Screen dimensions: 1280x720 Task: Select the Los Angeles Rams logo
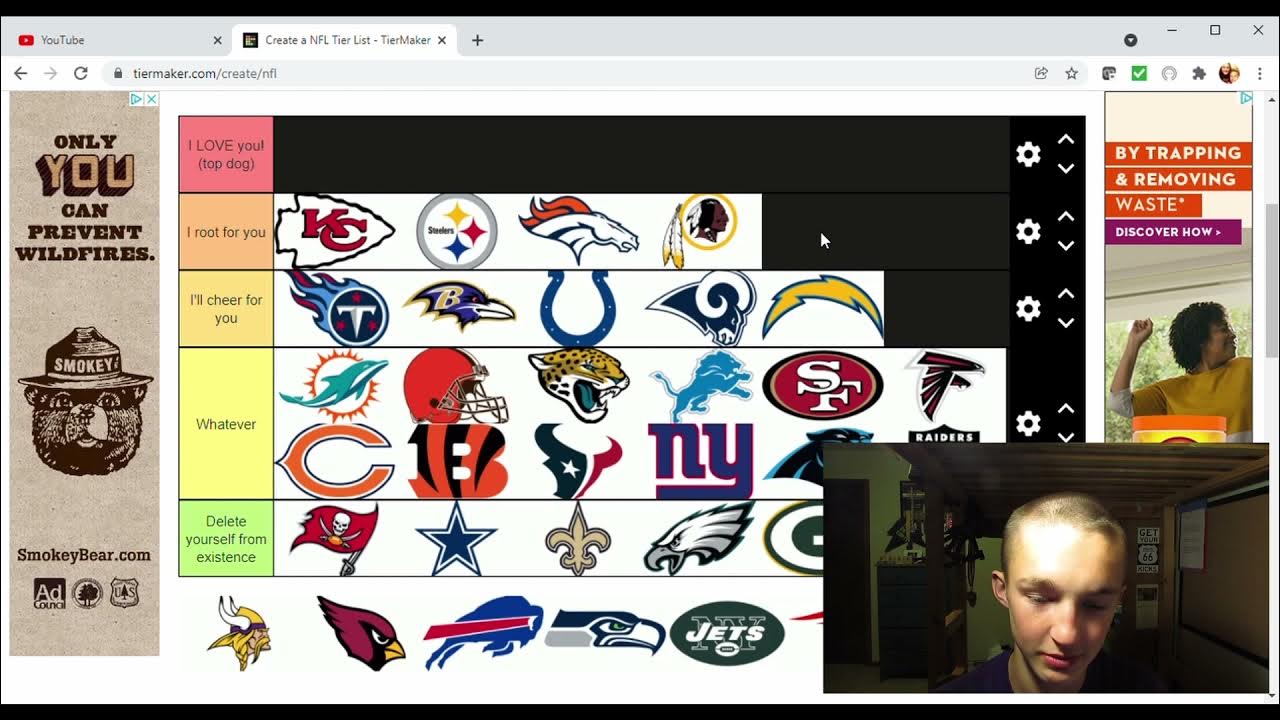(701, 308)
